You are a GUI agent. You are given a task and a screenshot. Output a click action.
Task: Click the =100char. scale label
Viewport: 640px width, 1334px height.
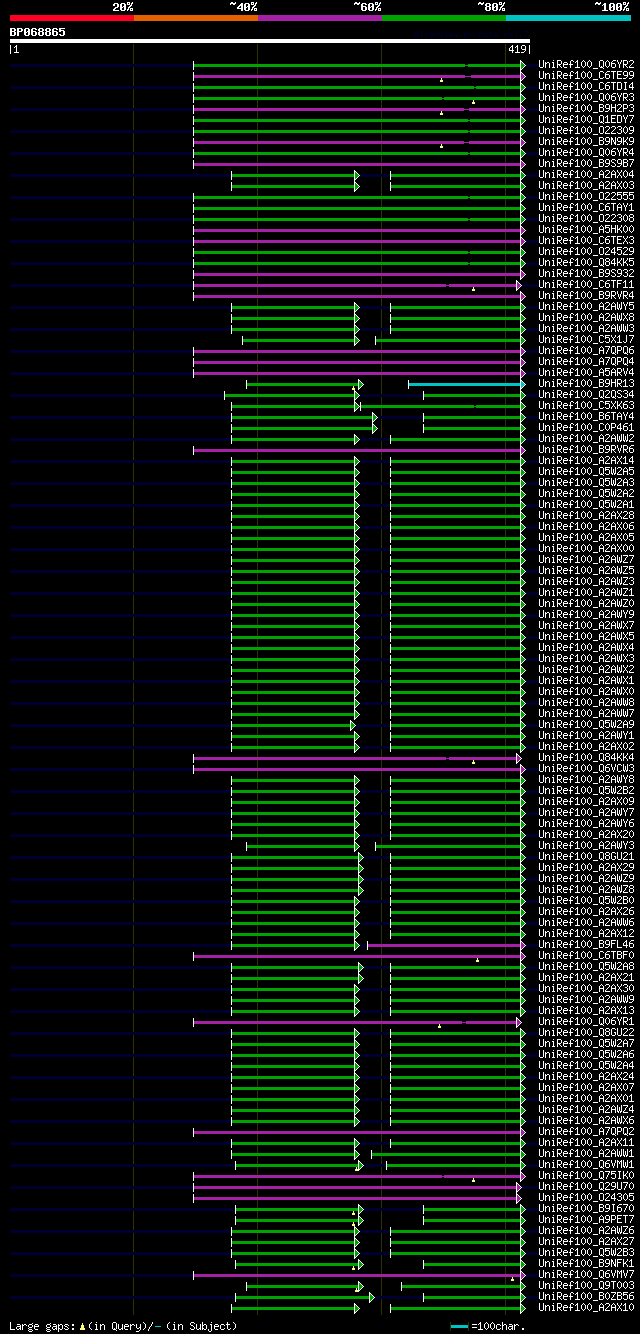pyautogui.click(x=497, y=1326)
